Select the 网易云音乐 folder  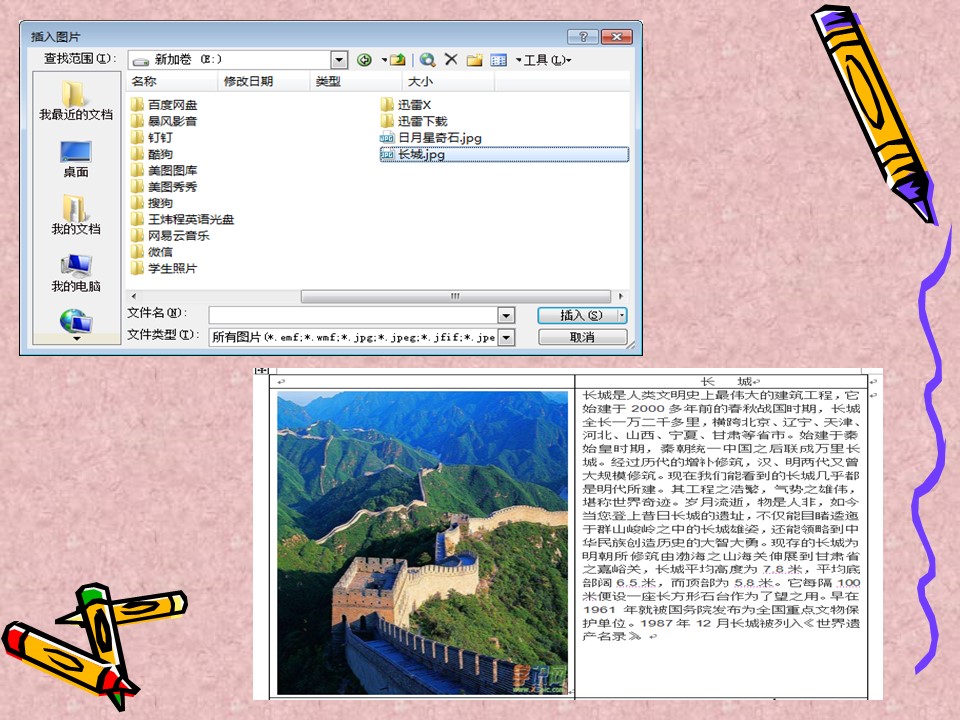(x=170, y=236)
